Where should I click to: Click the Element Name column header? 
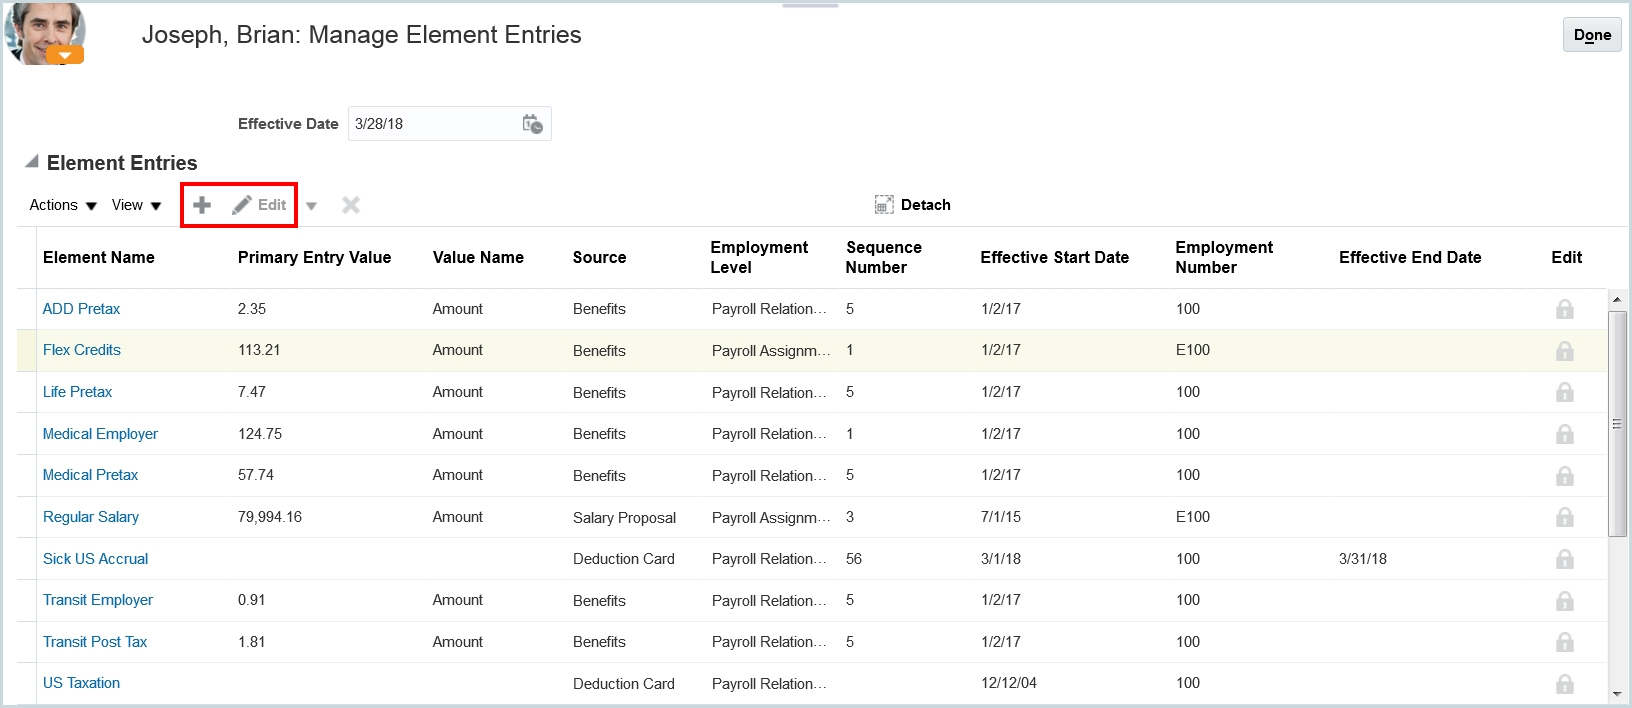tap(99, 257)
